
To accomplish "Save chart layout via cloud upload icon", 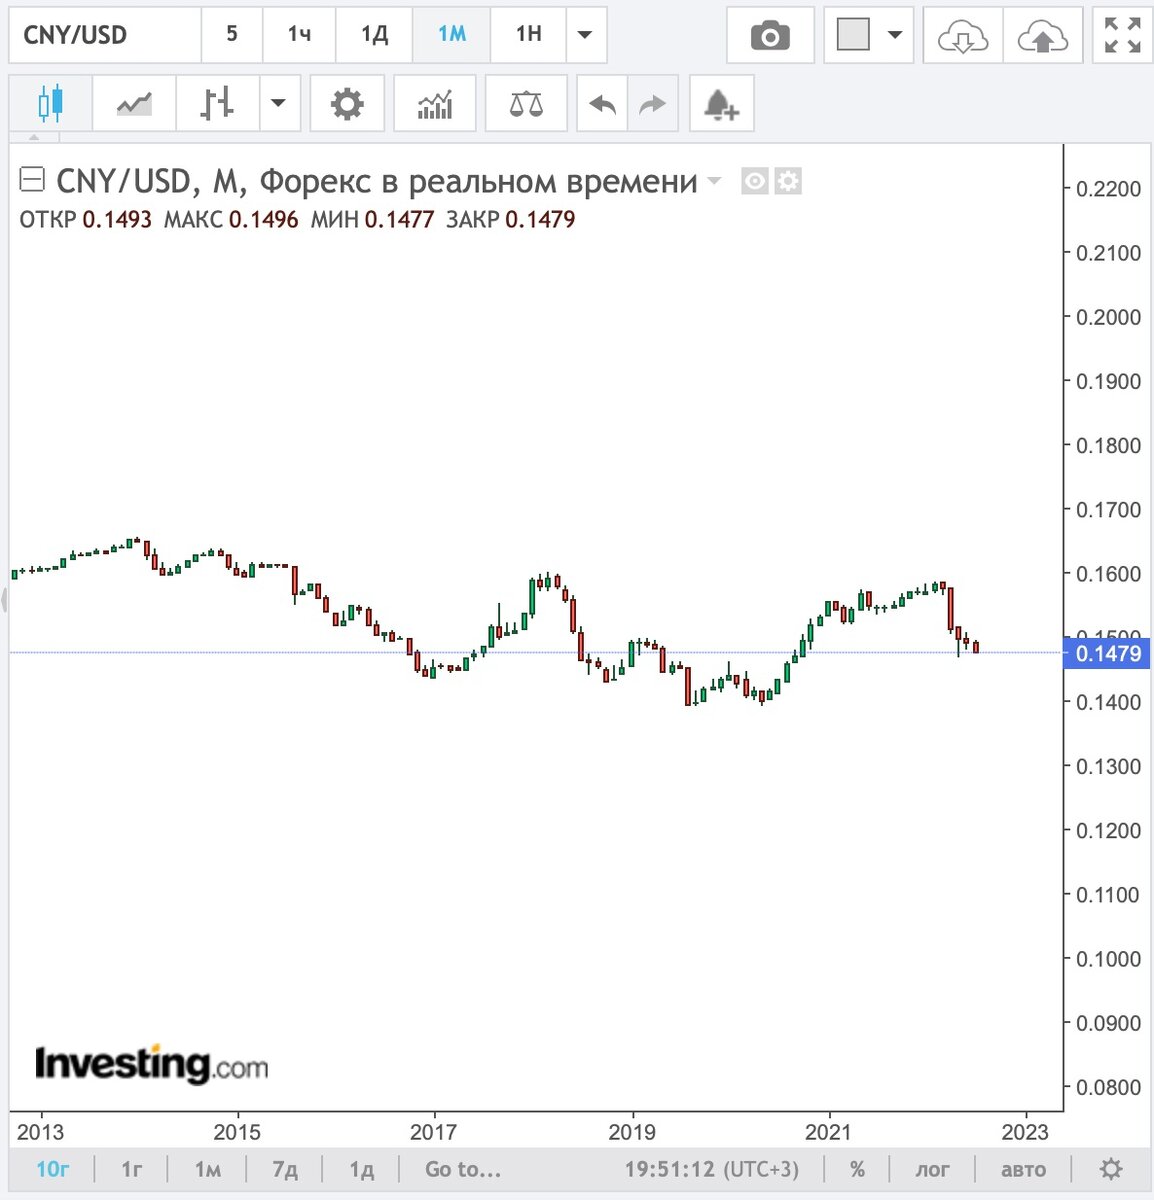I will 1043,35.
